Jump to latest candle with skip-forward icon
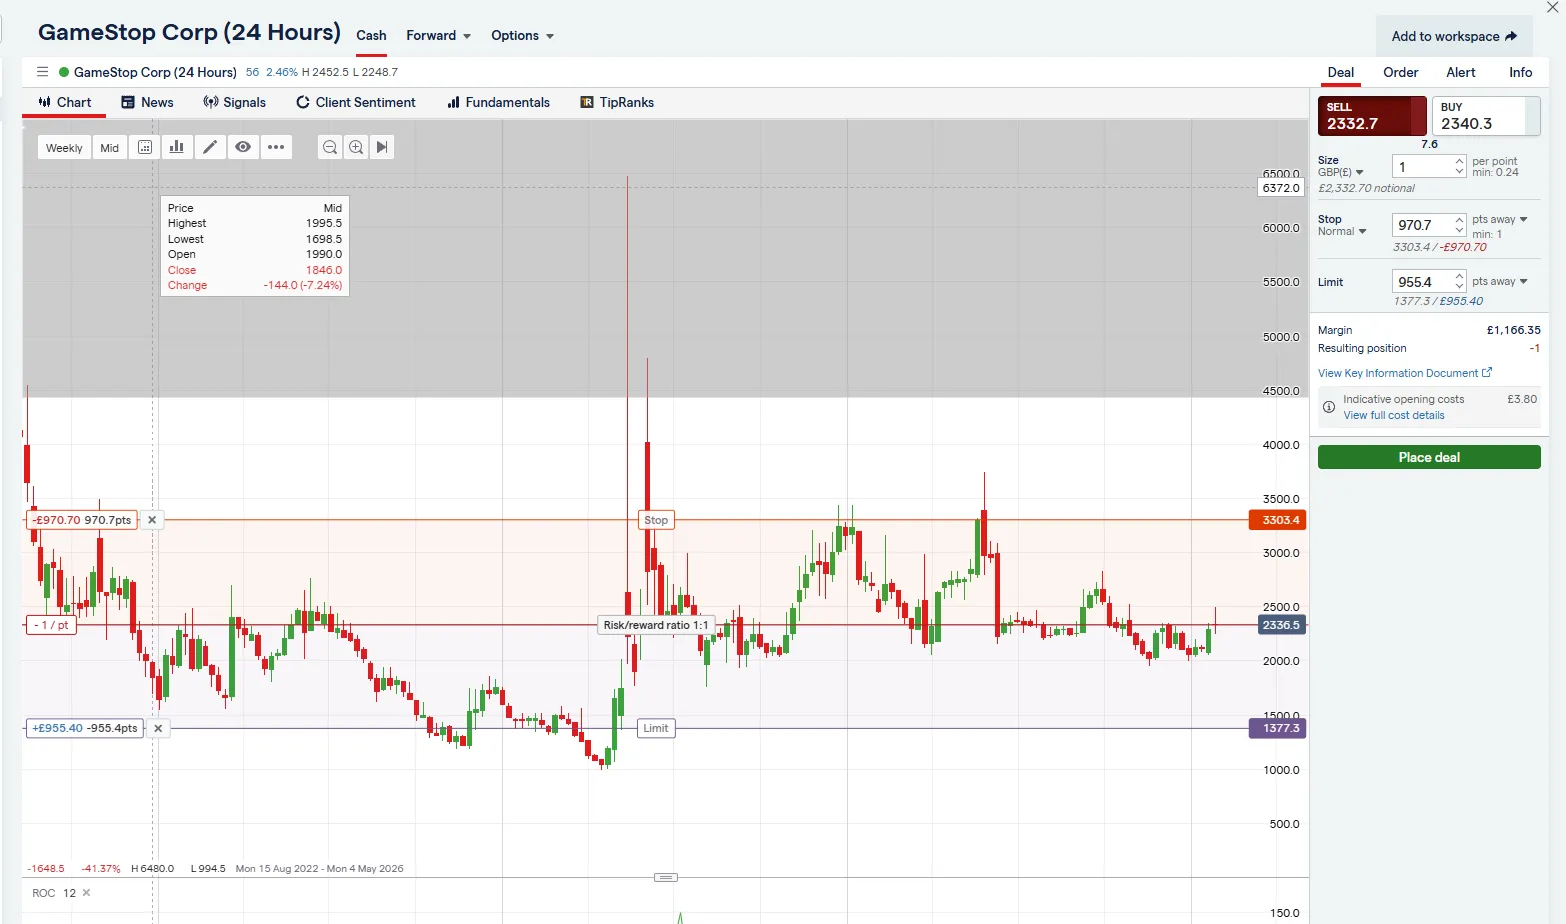The width and height of the screenshot is (1566, 924). tap(382, 147)
